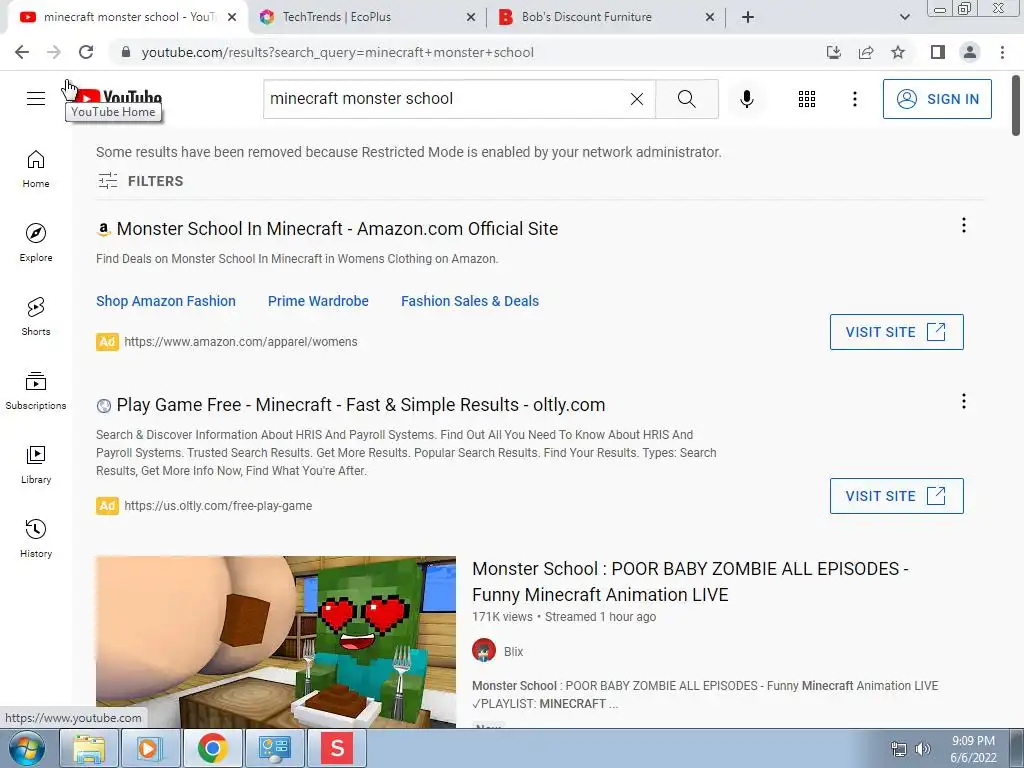Open options menu for the oltly.com ad
Viewport: 1024px width, 768px height.
coord(964,401)
